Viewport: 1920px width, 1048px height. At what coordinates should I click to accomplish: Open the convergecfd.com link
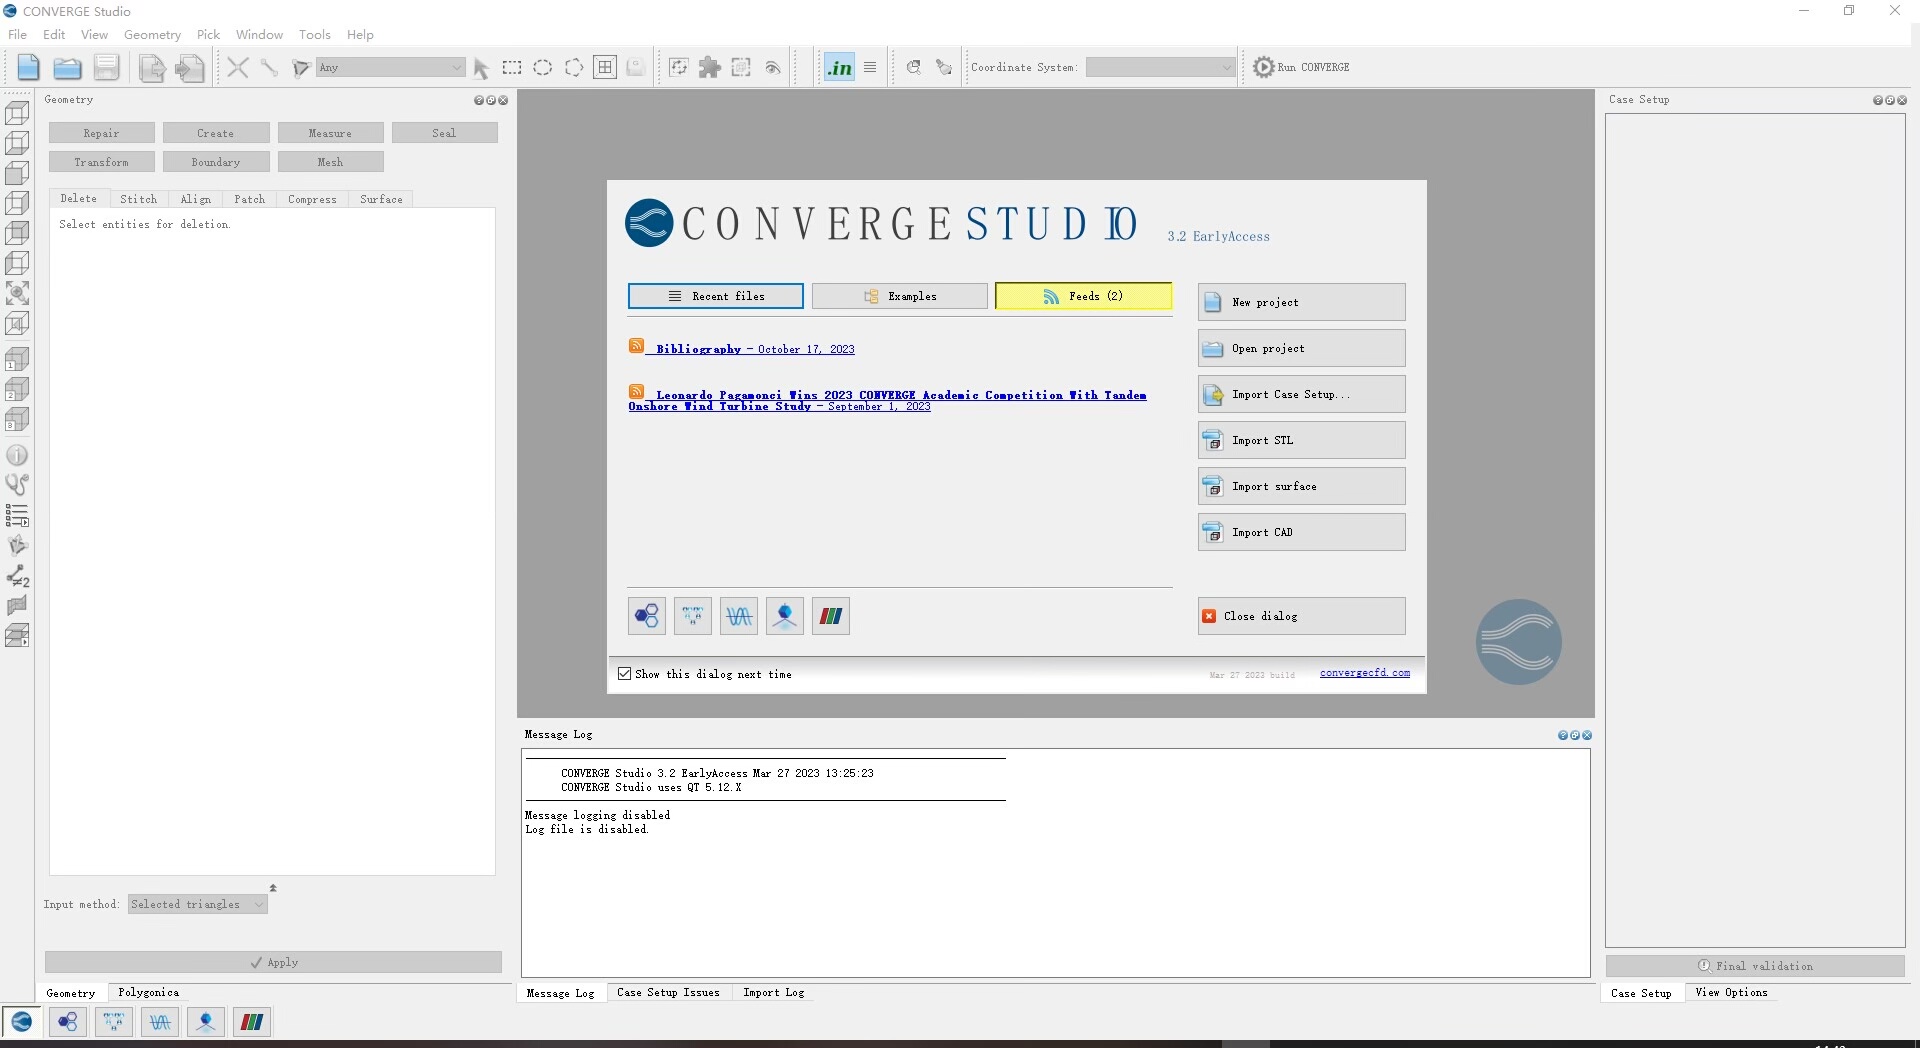pos(1365,673)
